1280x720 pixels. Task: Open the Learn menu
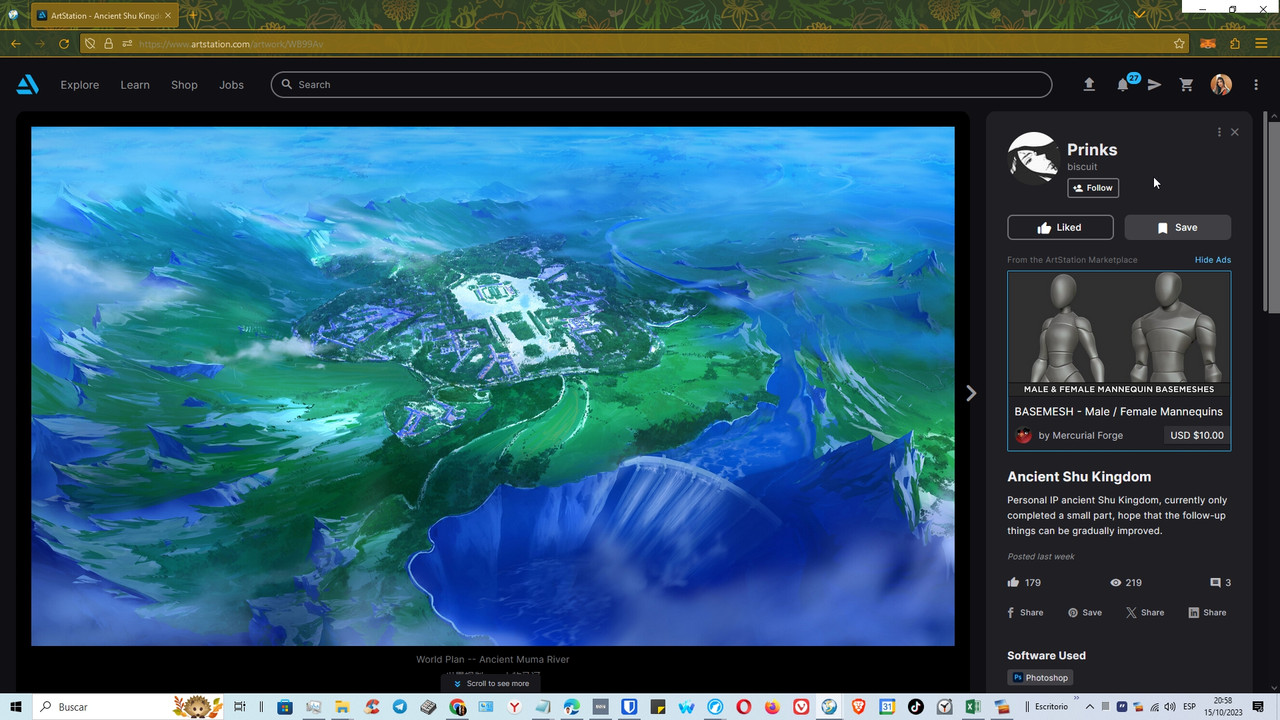pyautogui.click(x=135, y=85)
